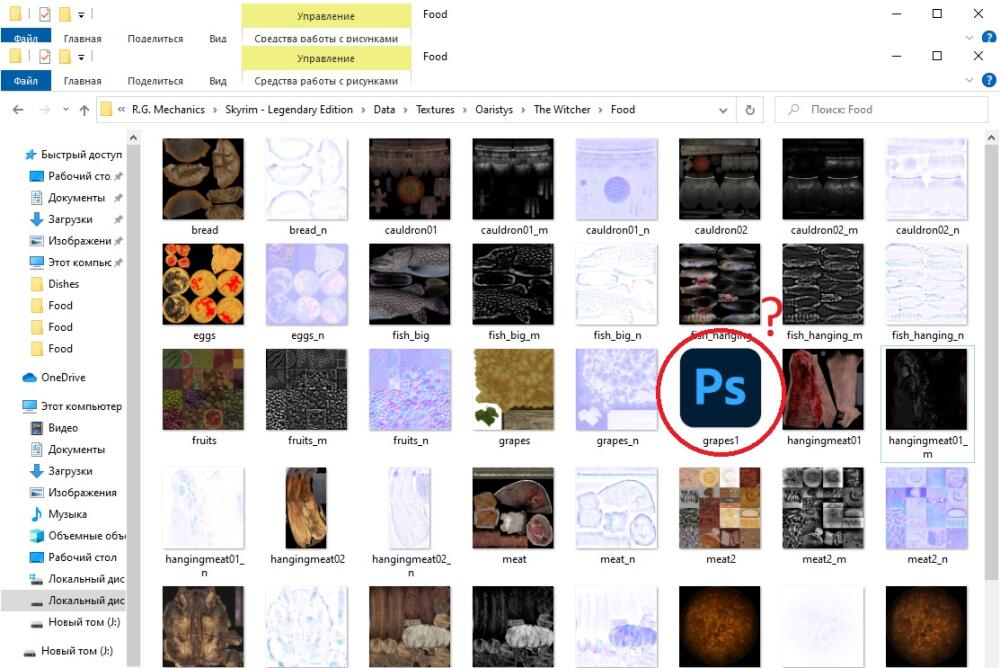Screen dimensions: 1000x668
Task: Click the properties icon in quick access toolbar
Action: click(x=45, y=57)
